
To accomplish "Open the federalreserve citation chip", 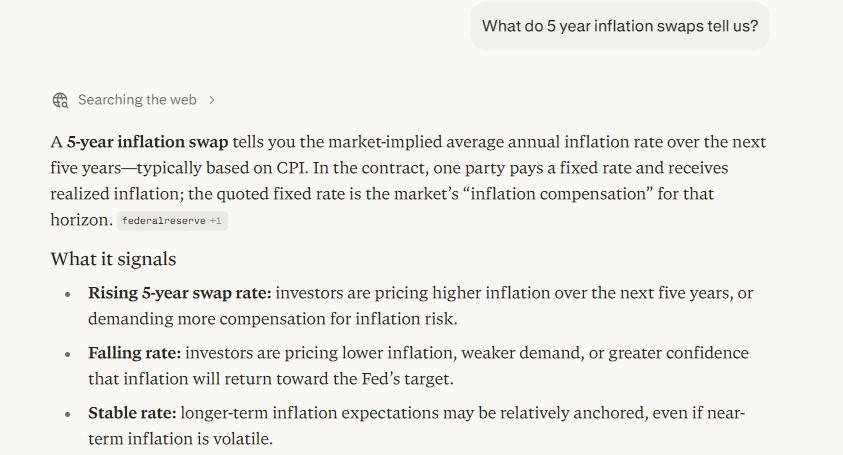I will 173,221.
